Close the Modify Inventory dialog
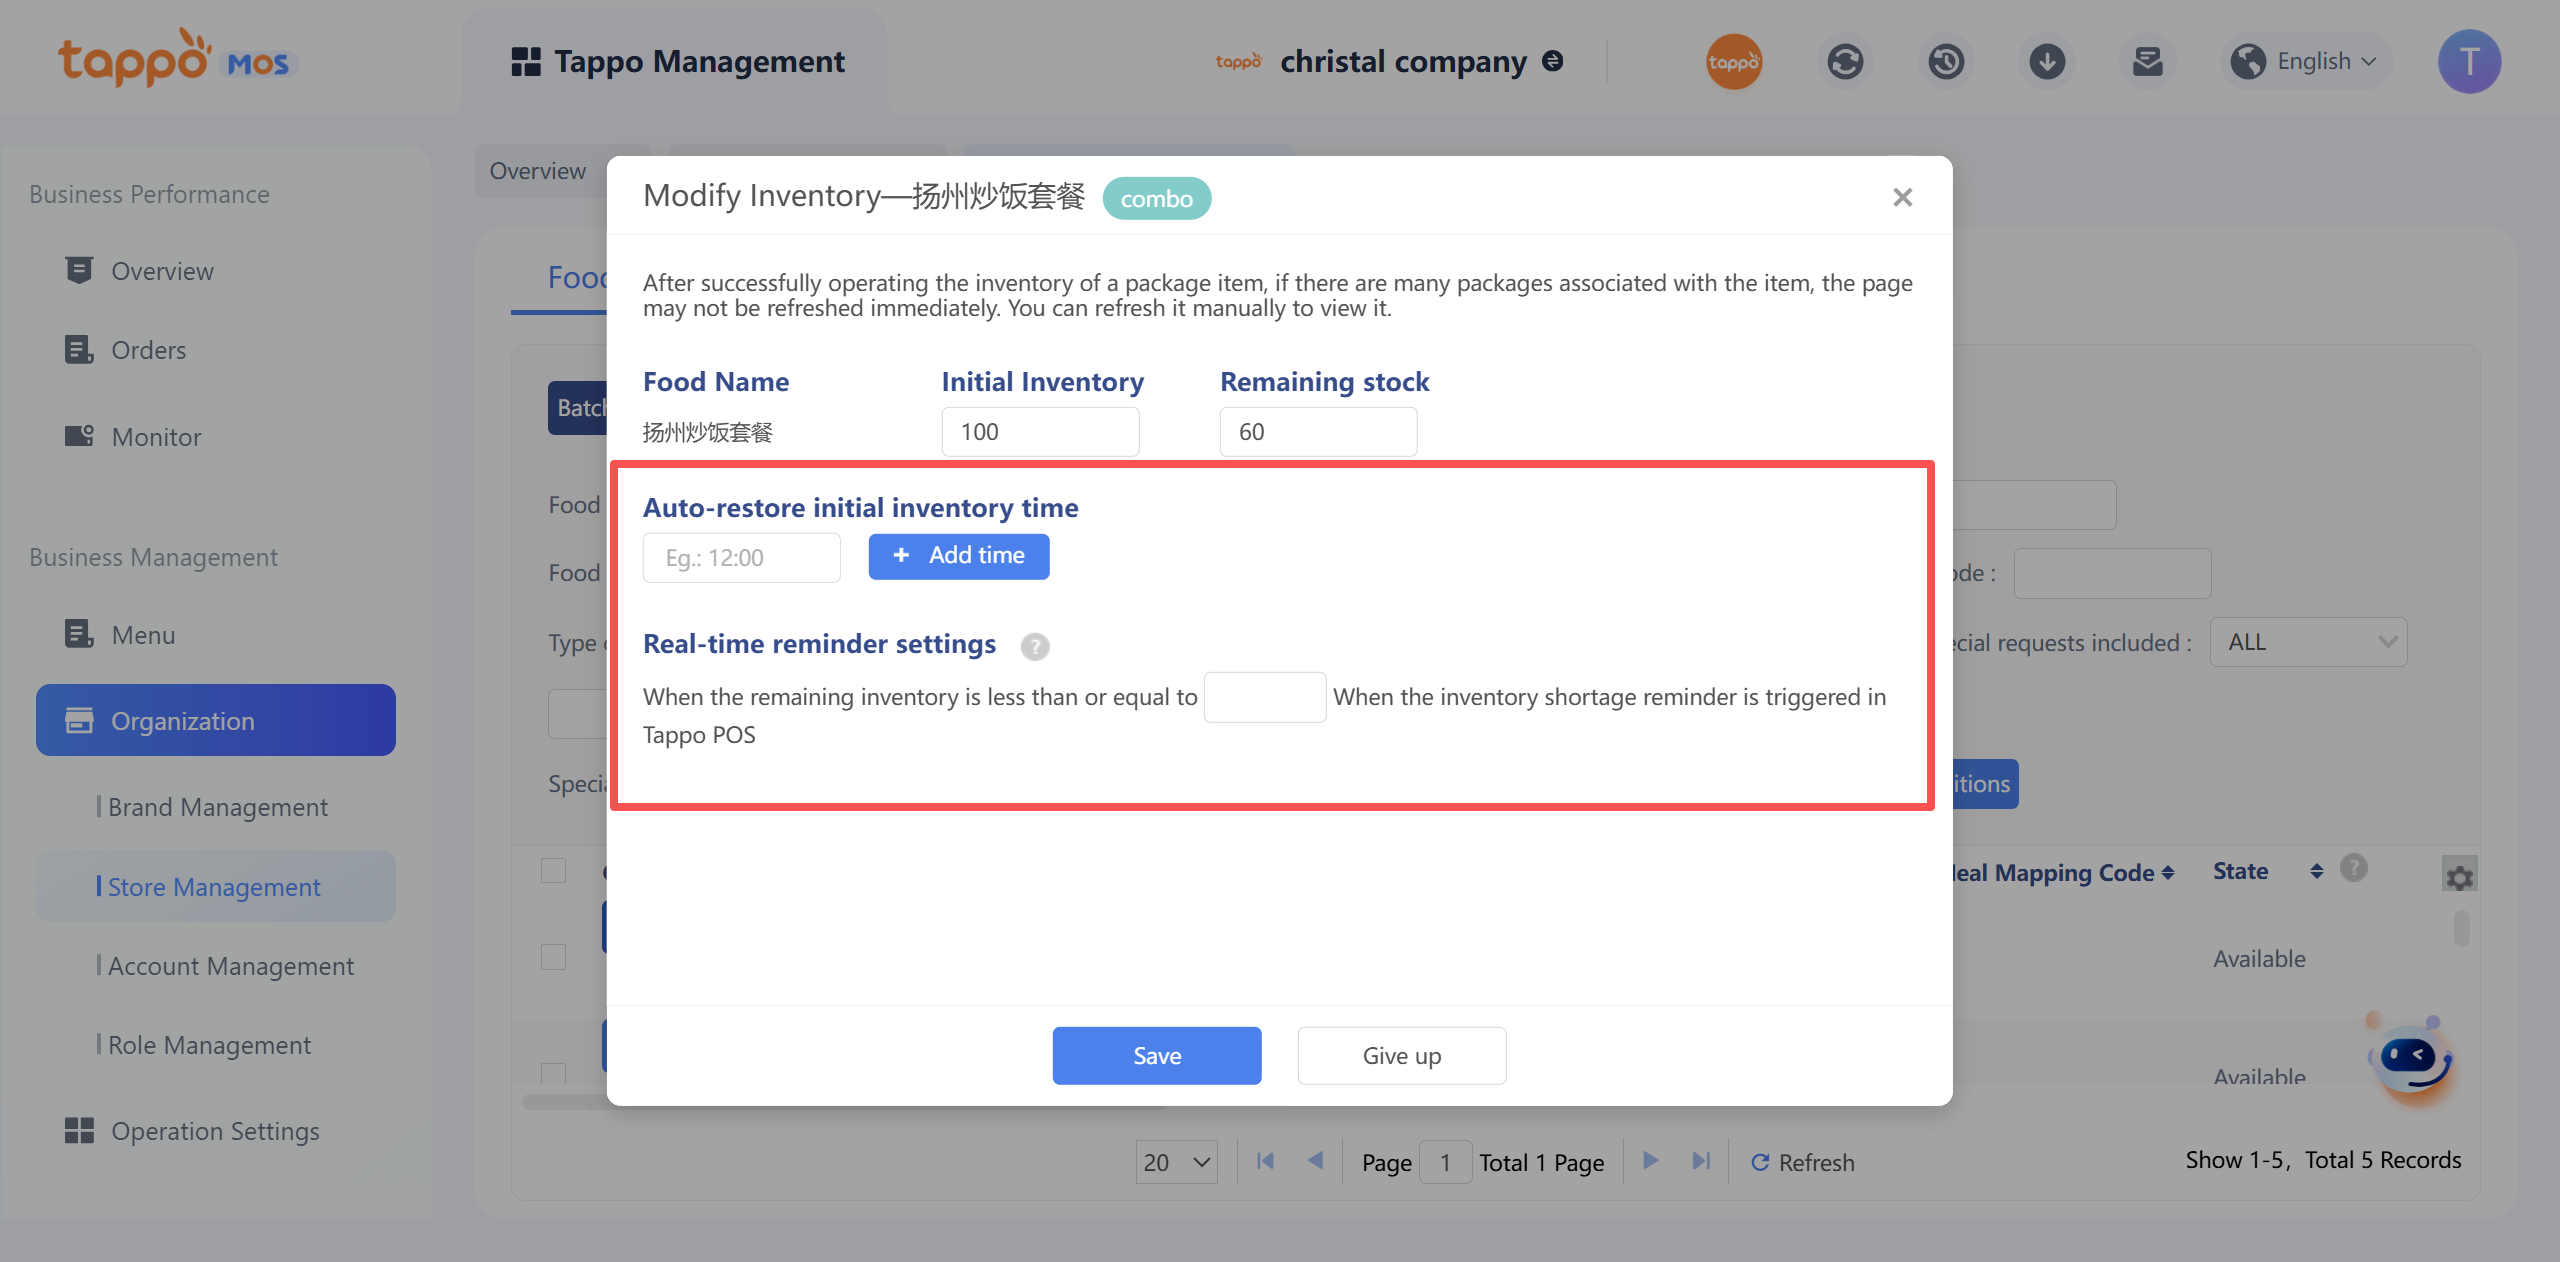 coord(1902,197)
